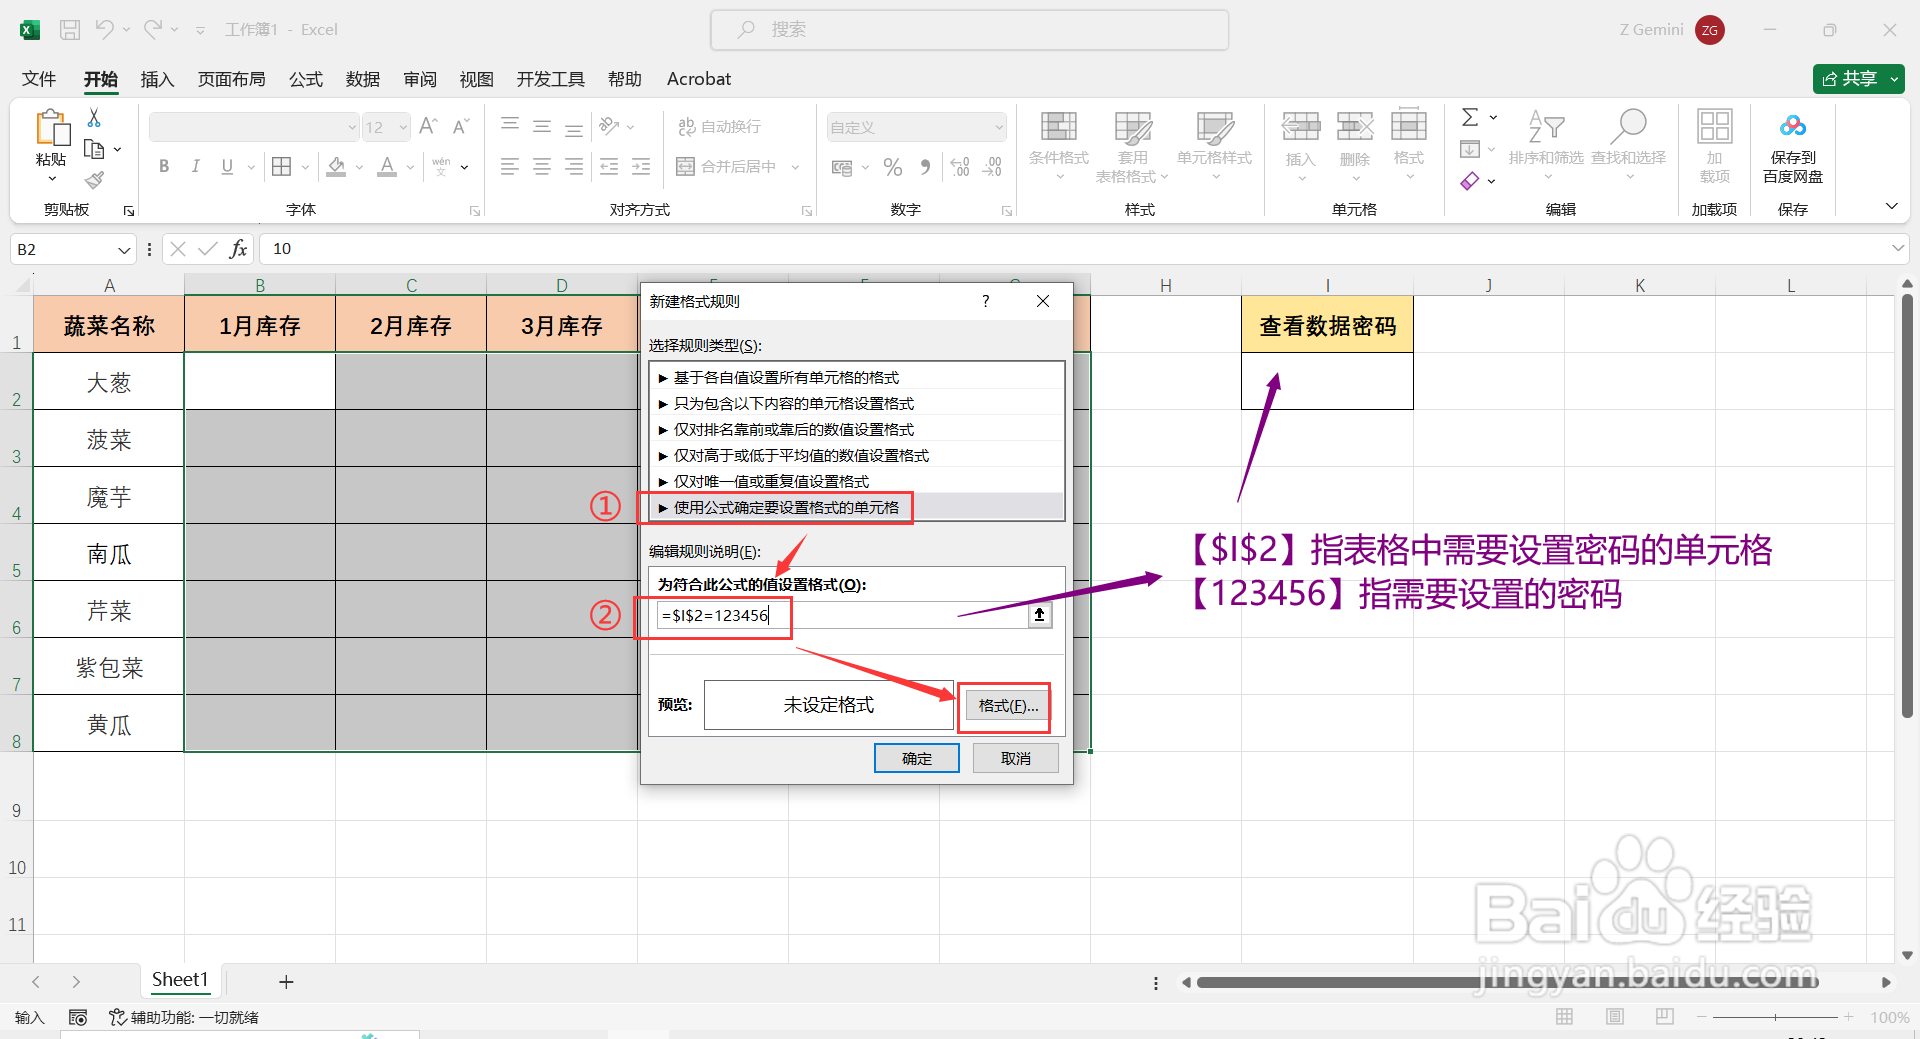Viewport: 1920px width, 1039px height.
Task: Click 确定 in the rule dialog
Action: (x=917, y=759)
